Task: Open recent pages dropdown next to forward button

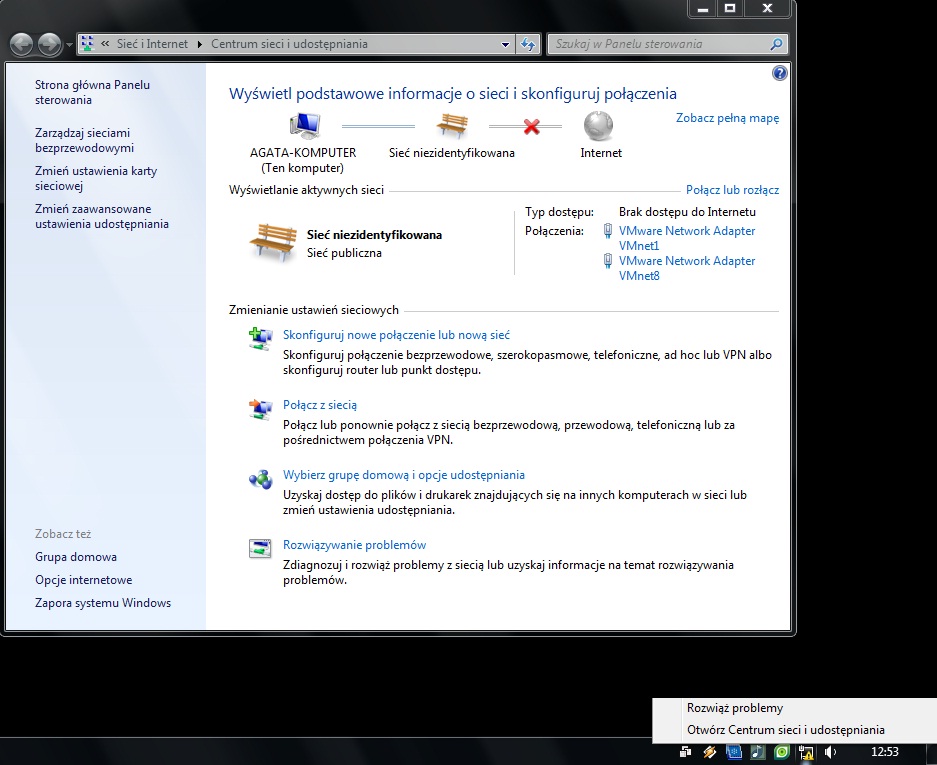Action: tap(68, 45)
